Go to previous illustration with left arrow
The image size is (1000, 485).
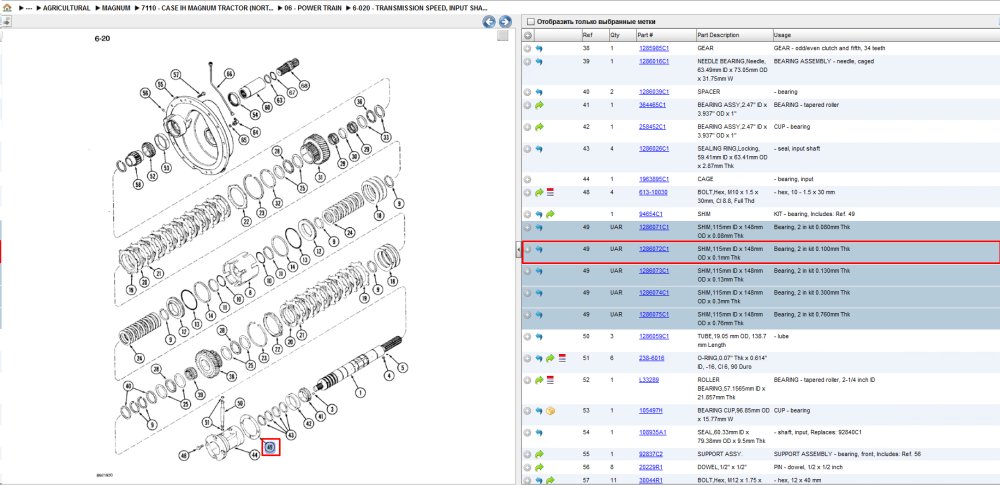point(489,22)
